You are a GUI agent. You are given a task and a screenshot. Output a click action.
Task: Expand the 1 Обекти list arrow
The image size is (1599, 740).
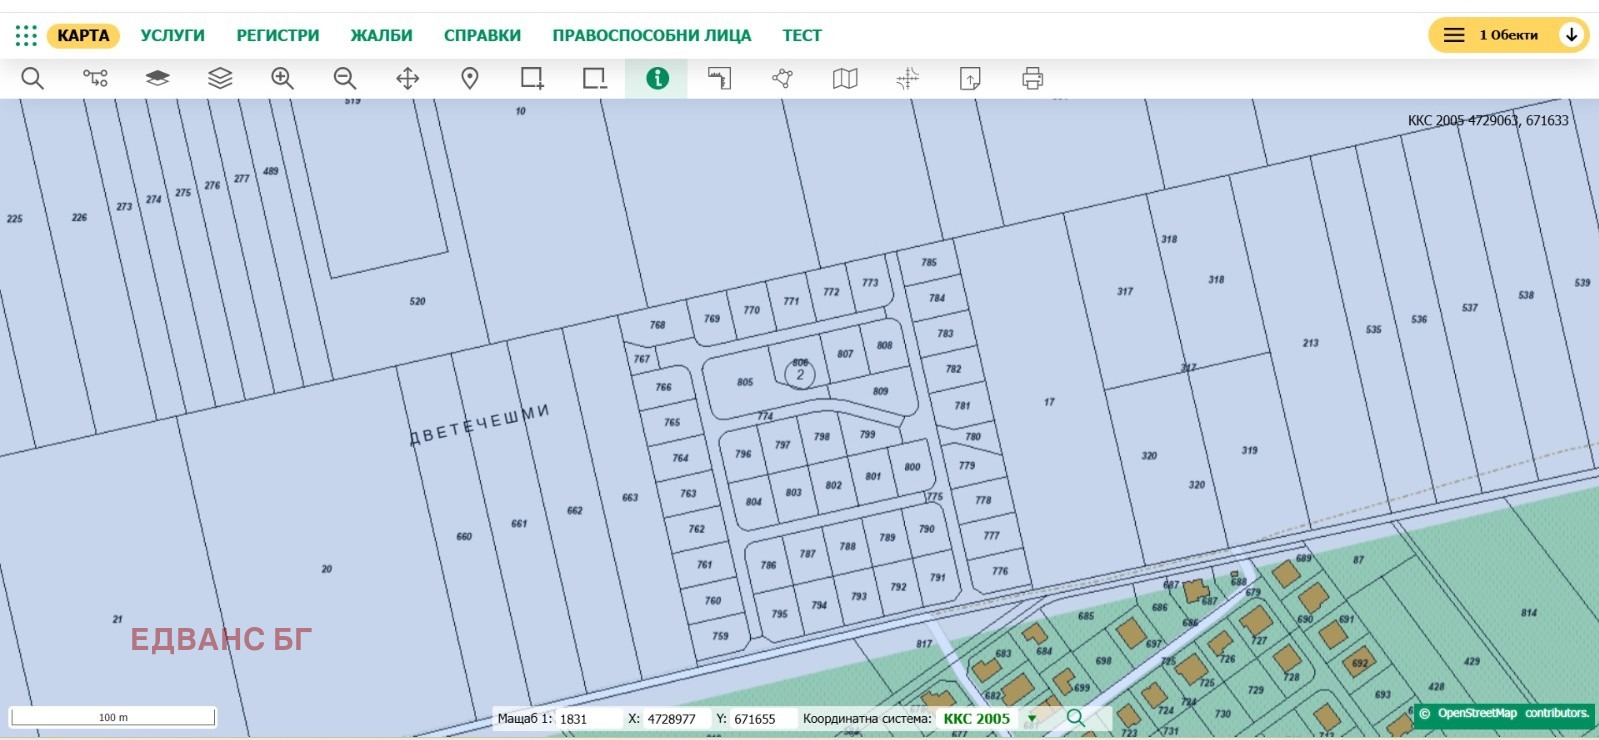pos(1571,35)
